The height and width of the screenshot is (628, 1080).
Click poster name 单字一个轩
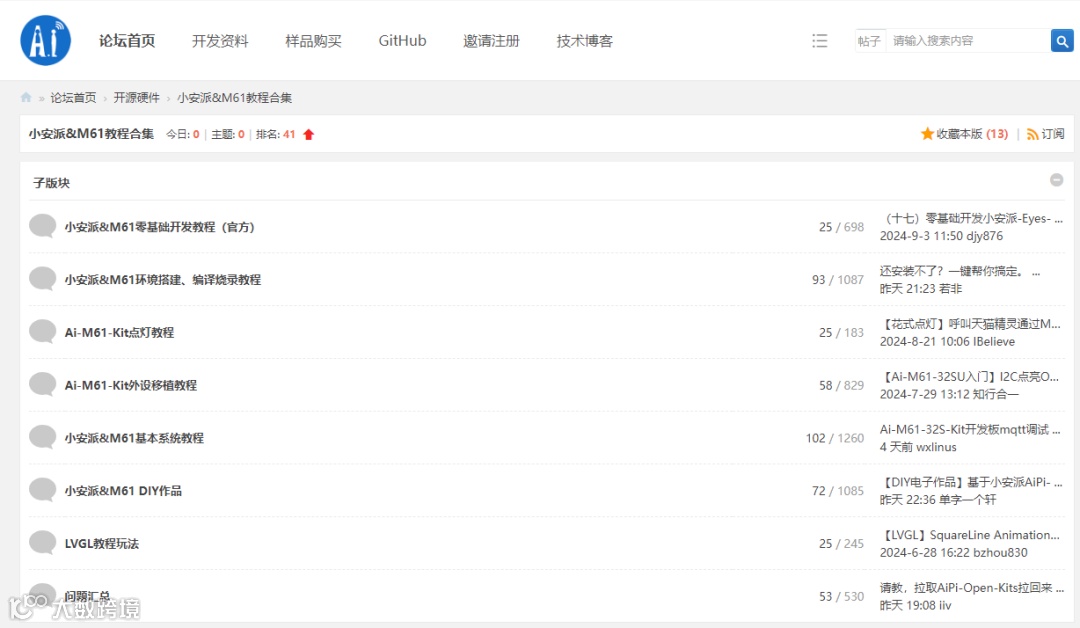coord(967,500)
